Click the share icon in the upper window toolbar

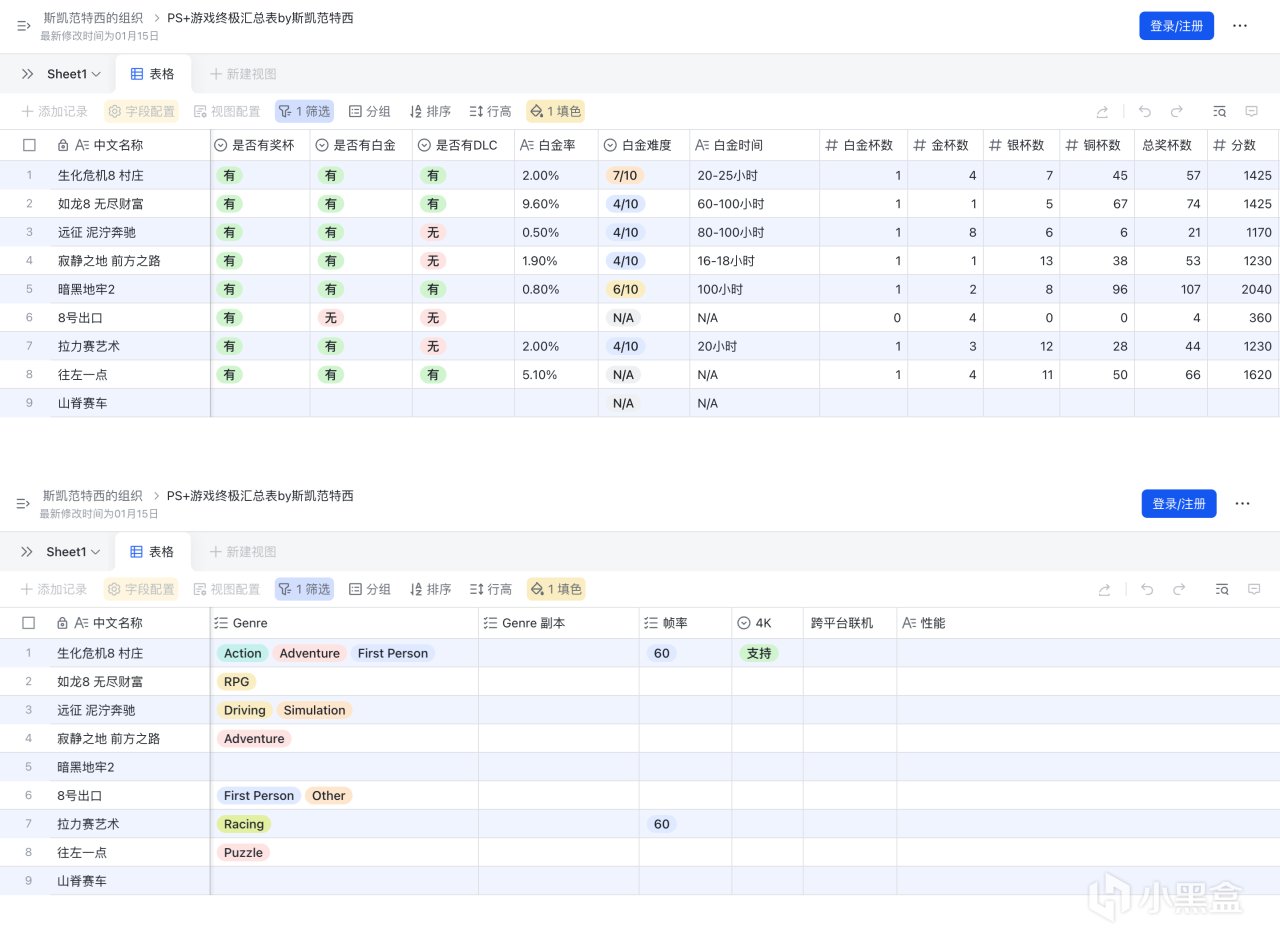(x=1102, y=112)
